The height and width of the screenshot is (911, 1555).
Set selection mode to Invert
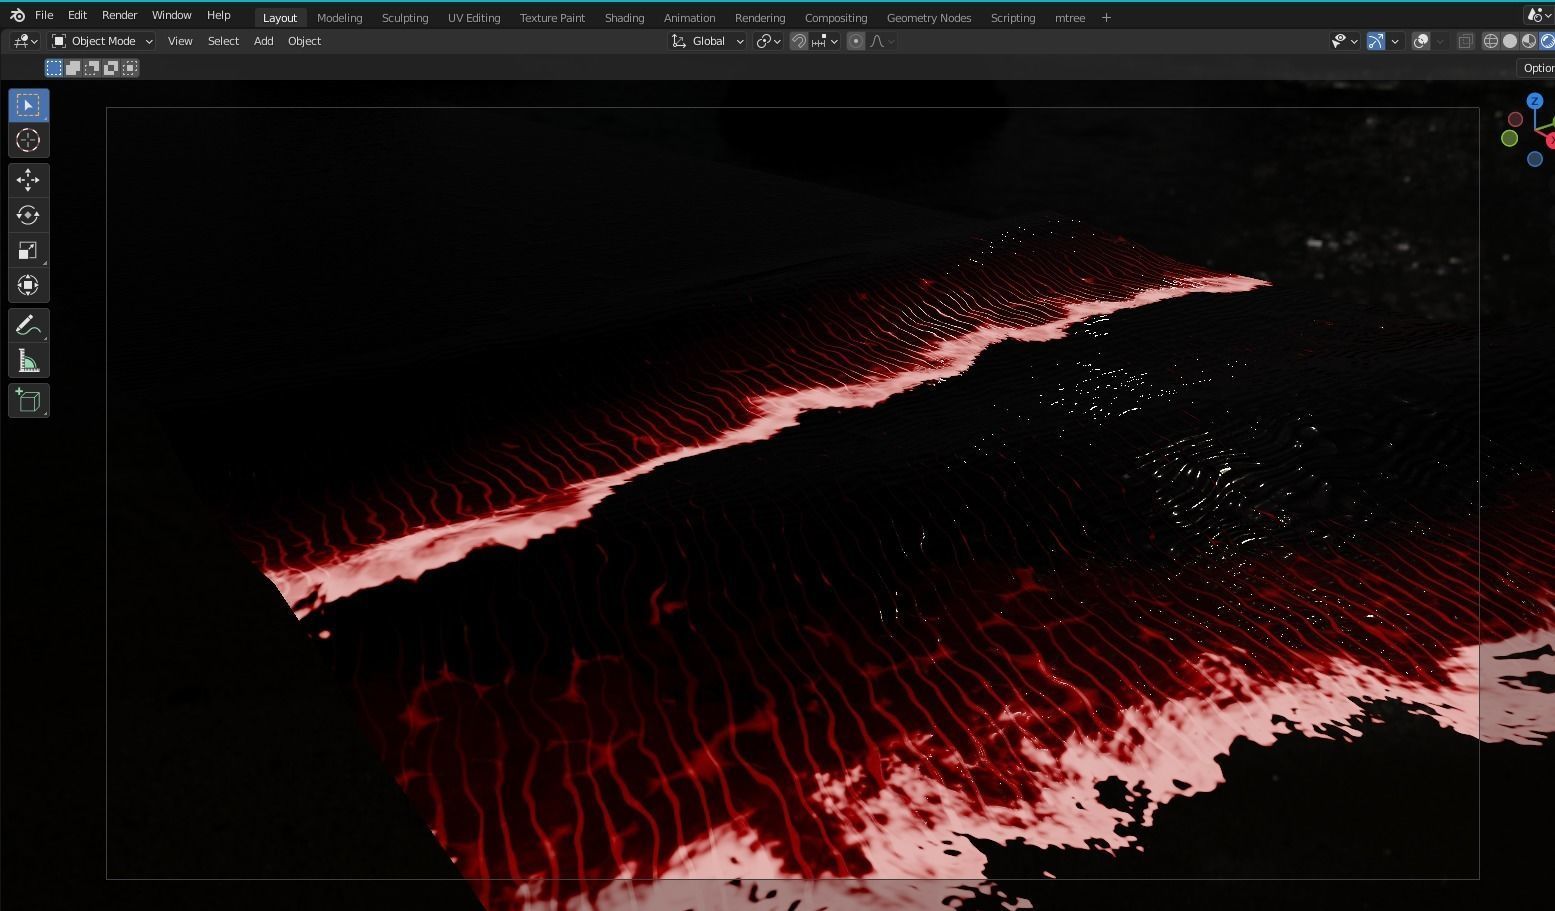pos(111,67)
